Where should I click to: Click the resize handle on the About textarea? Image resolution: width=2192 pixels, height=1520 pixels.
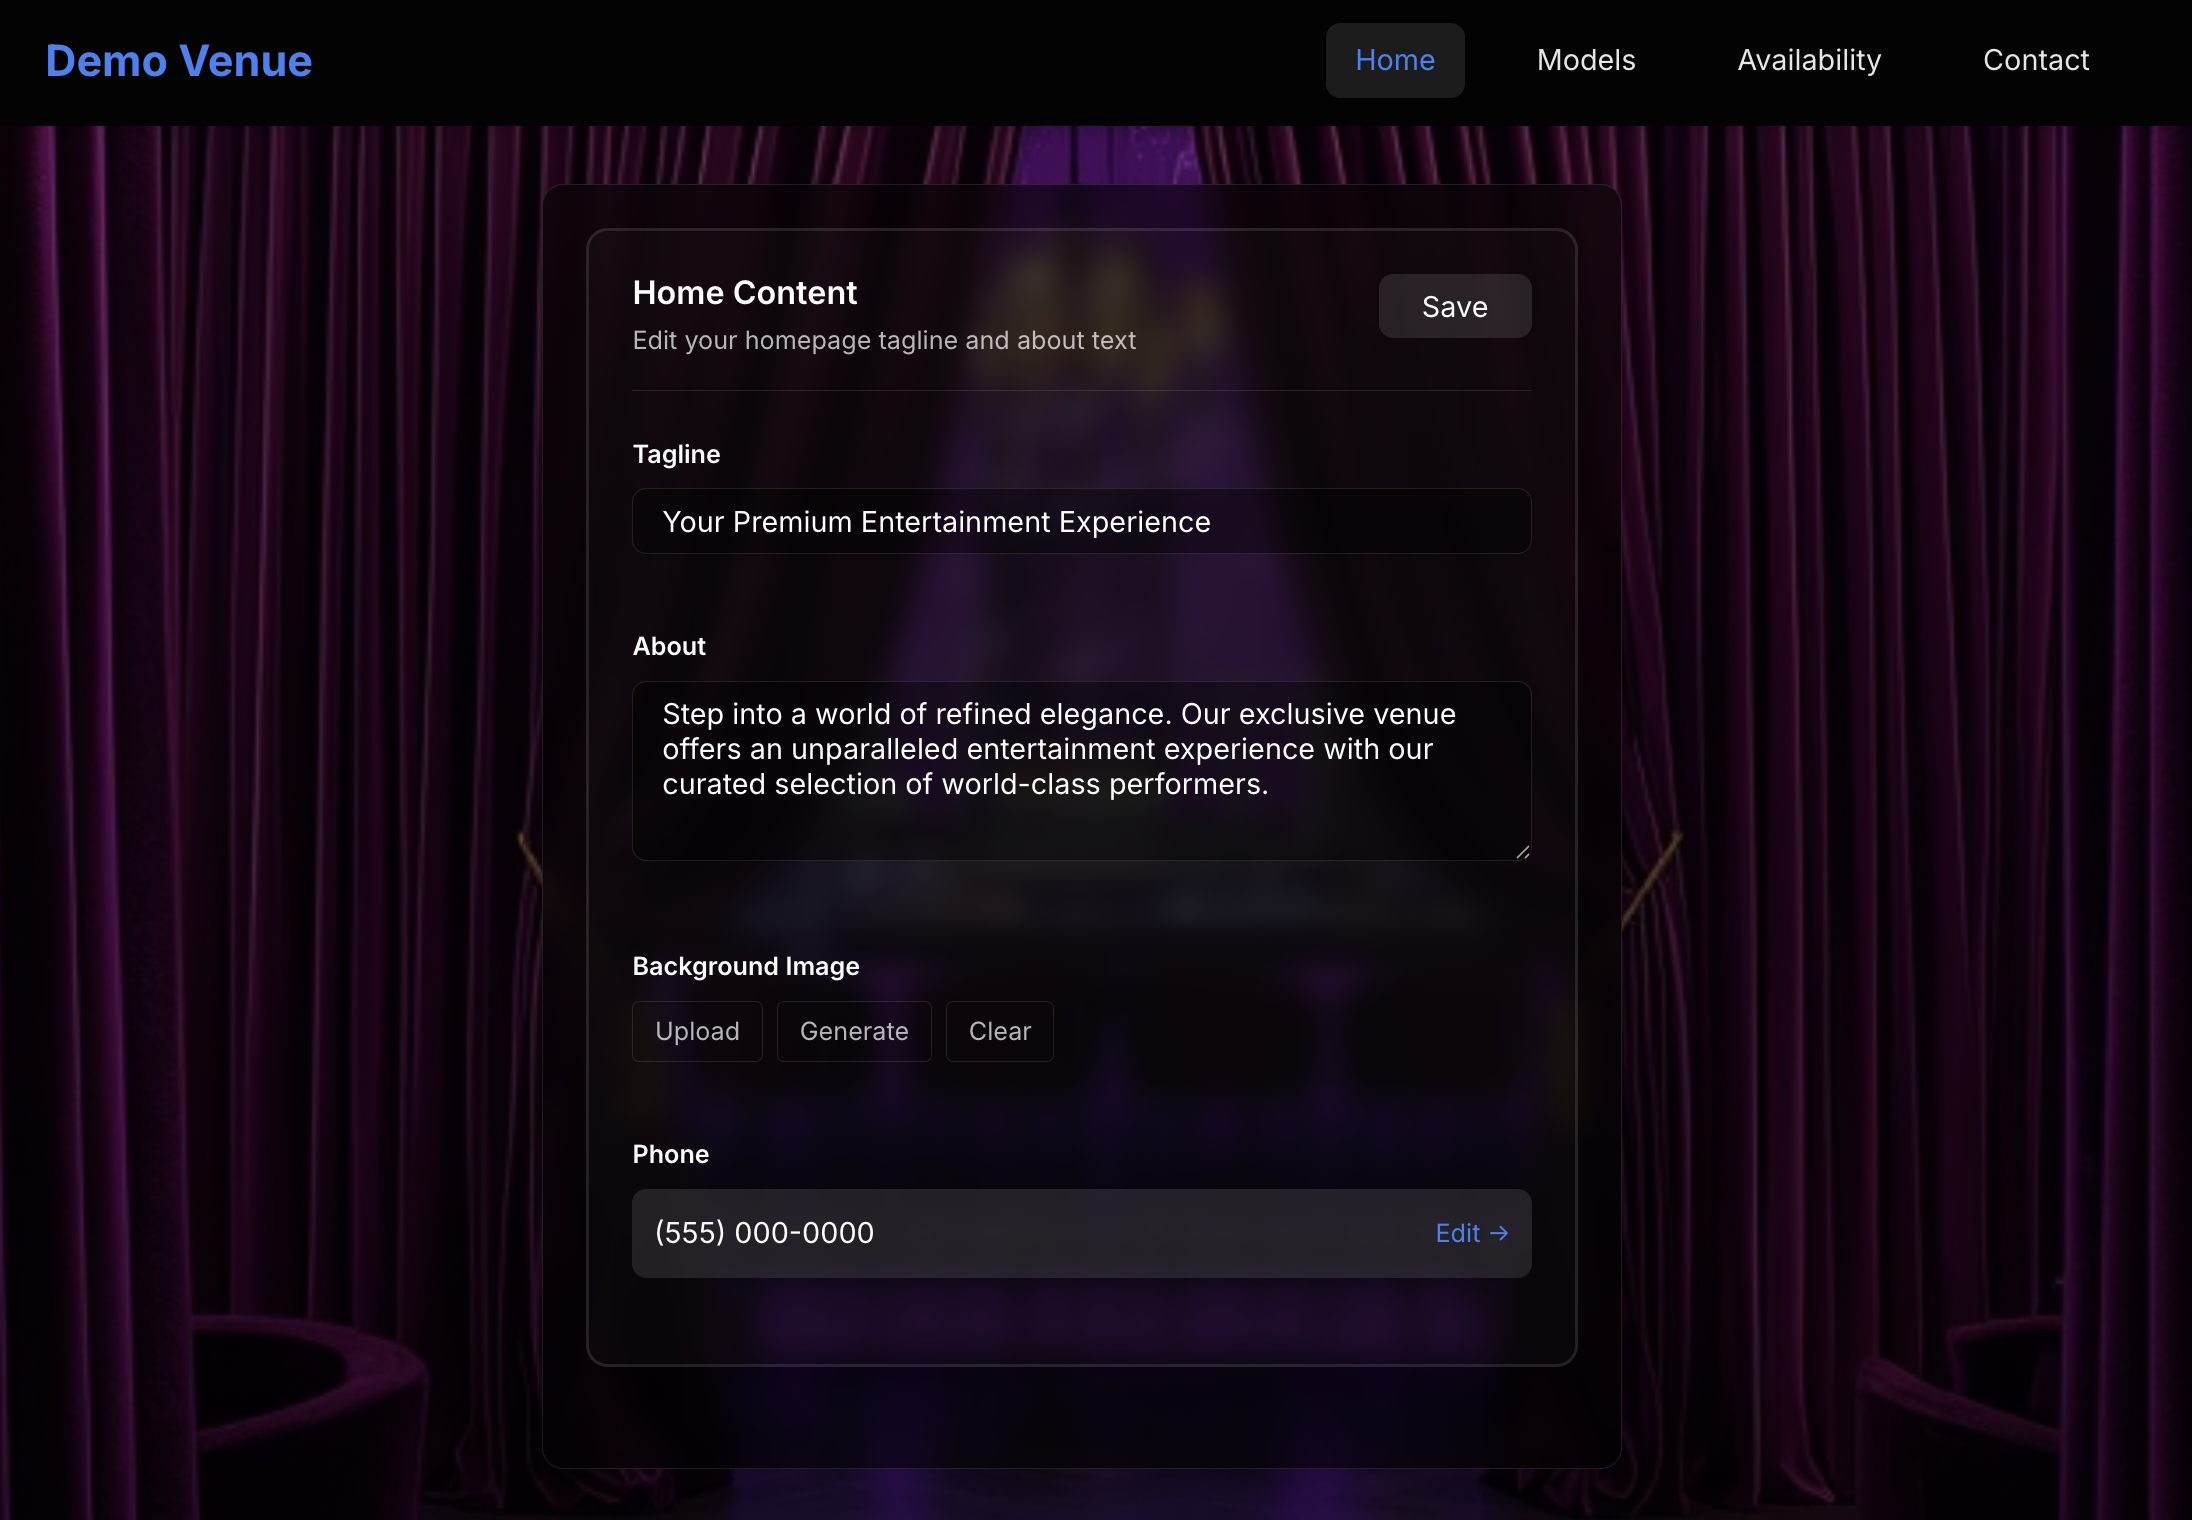coord(1522,850)
